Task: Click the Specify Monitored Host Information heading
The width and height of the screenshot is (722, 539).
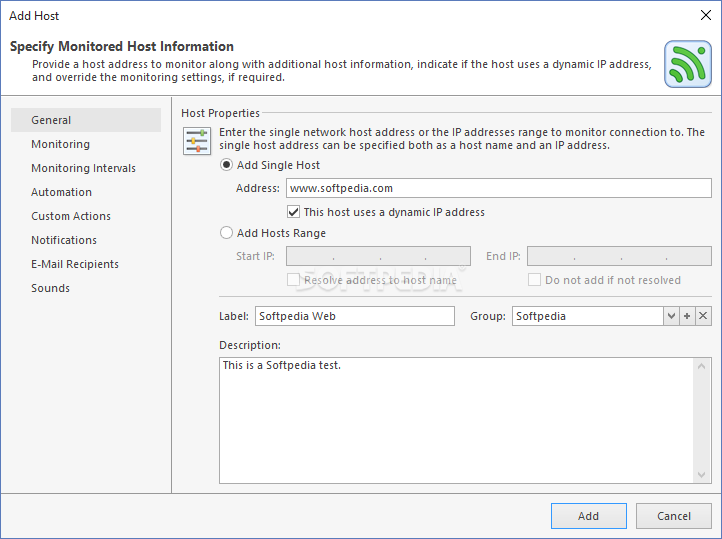Action: (x=122, y=46)
